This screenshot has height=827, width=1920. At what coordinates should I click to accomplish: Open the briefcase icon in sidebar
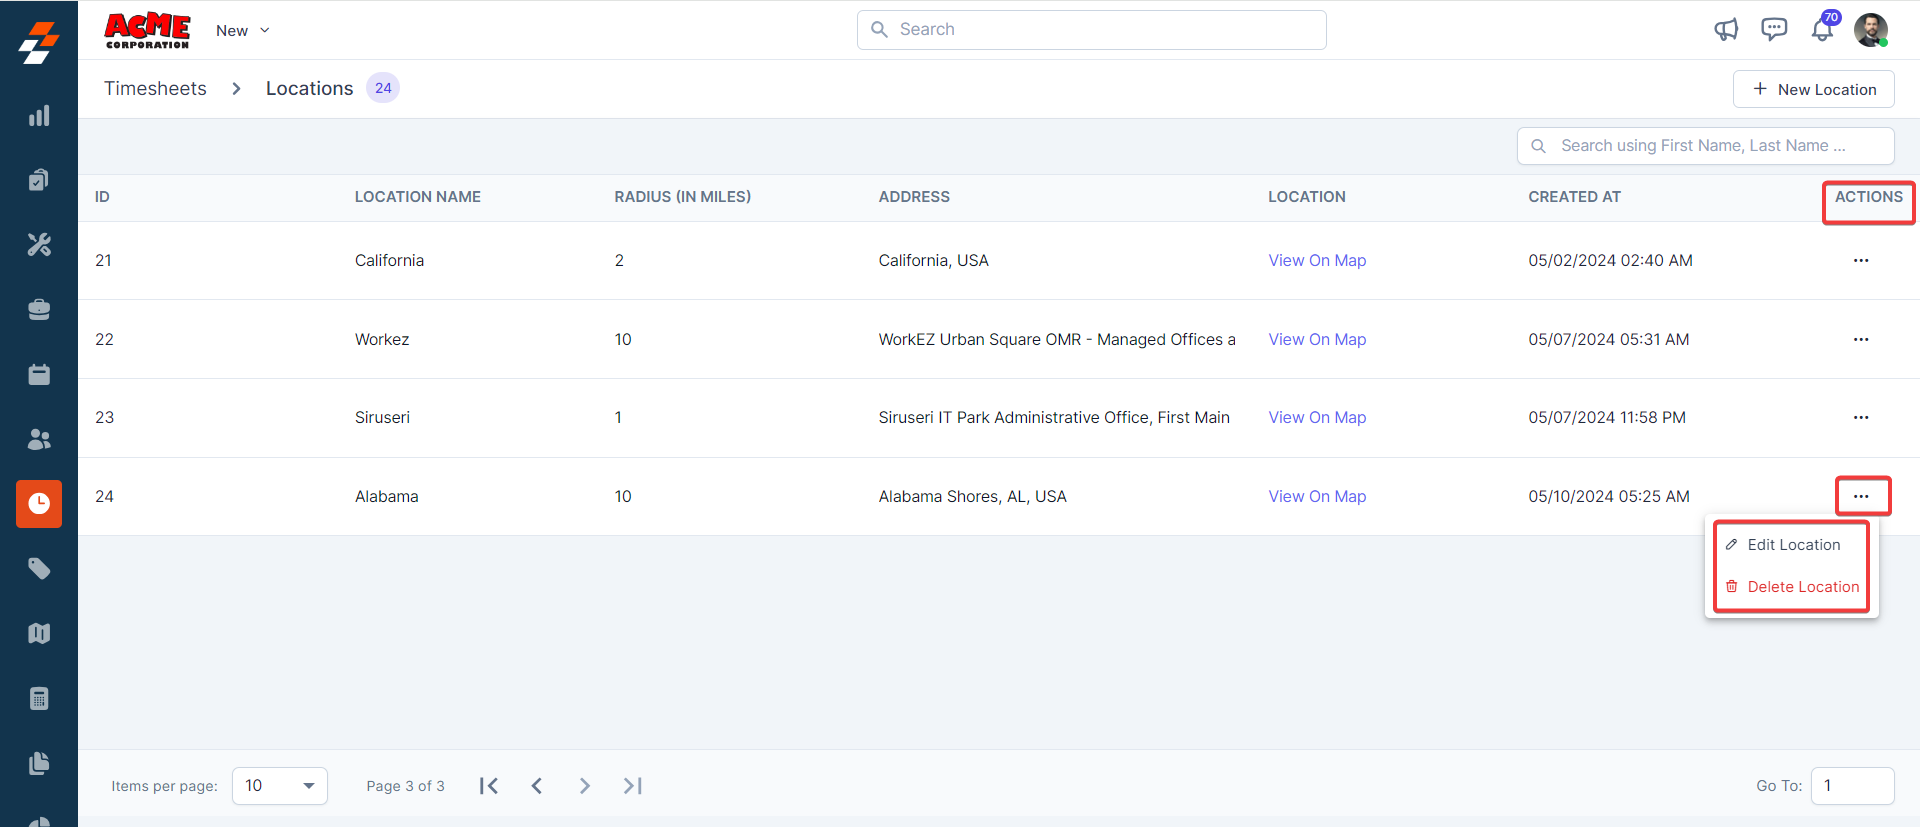coord(39,310)
